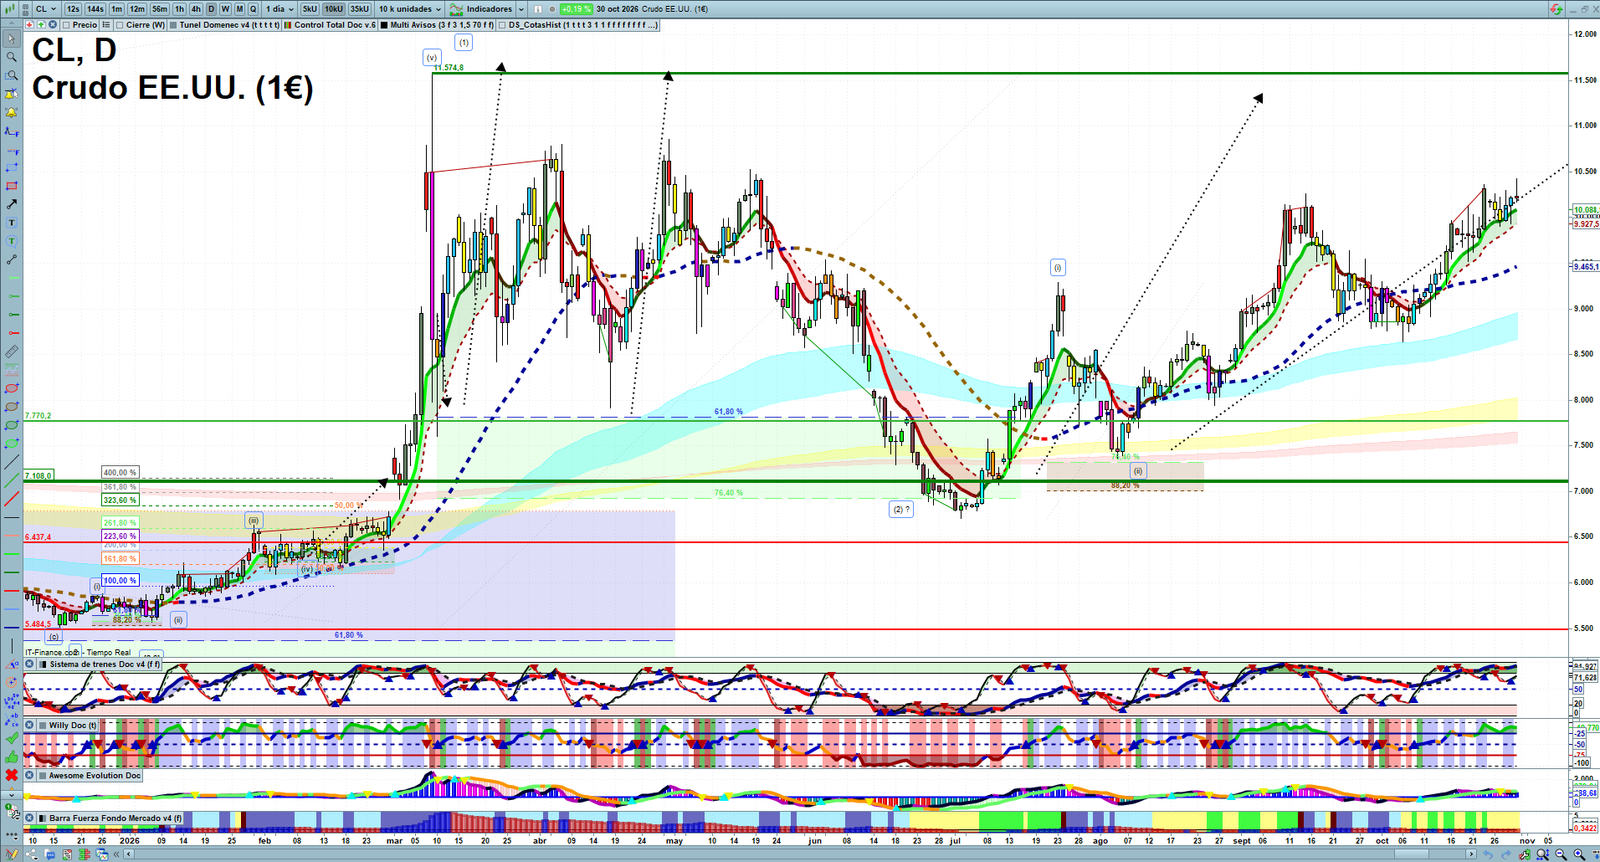Select the 144s timeframe

(95, 9)
